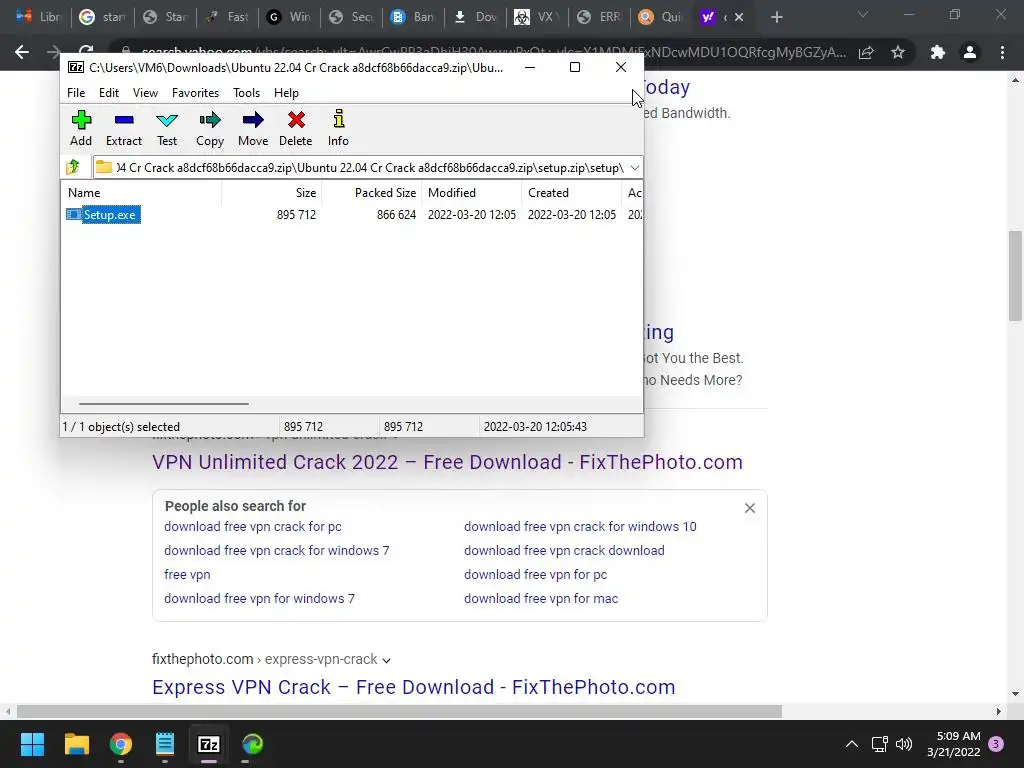Sort list by Modified column
1024x768 pixels.
[x=472, y=193]
